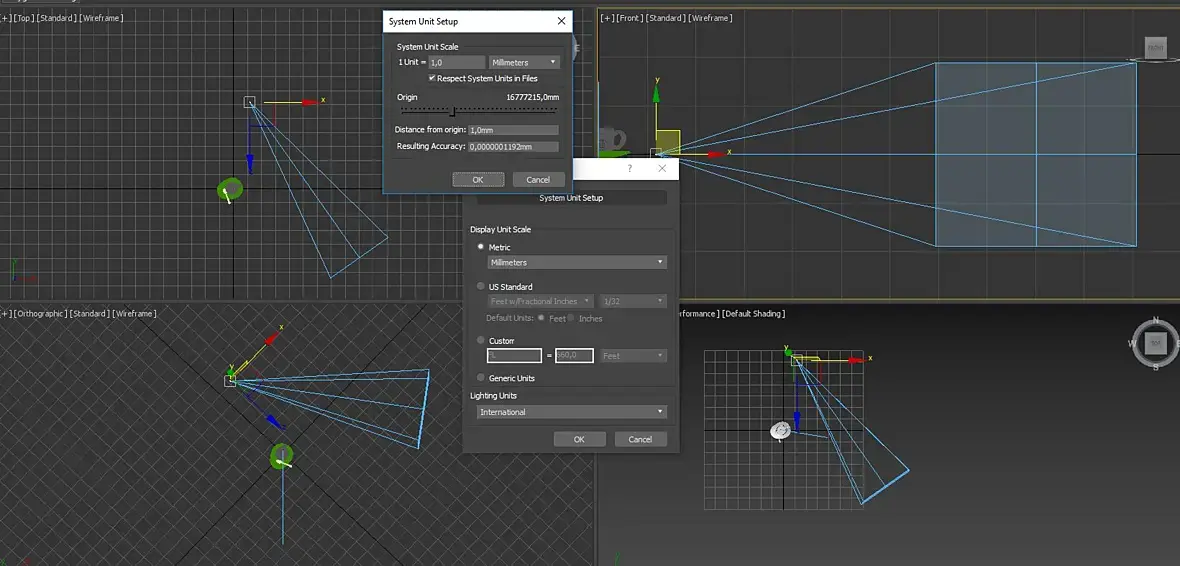The image size is (1180, 566).
Task: Select the Generic Units radio button
Action: click(481, 378)
